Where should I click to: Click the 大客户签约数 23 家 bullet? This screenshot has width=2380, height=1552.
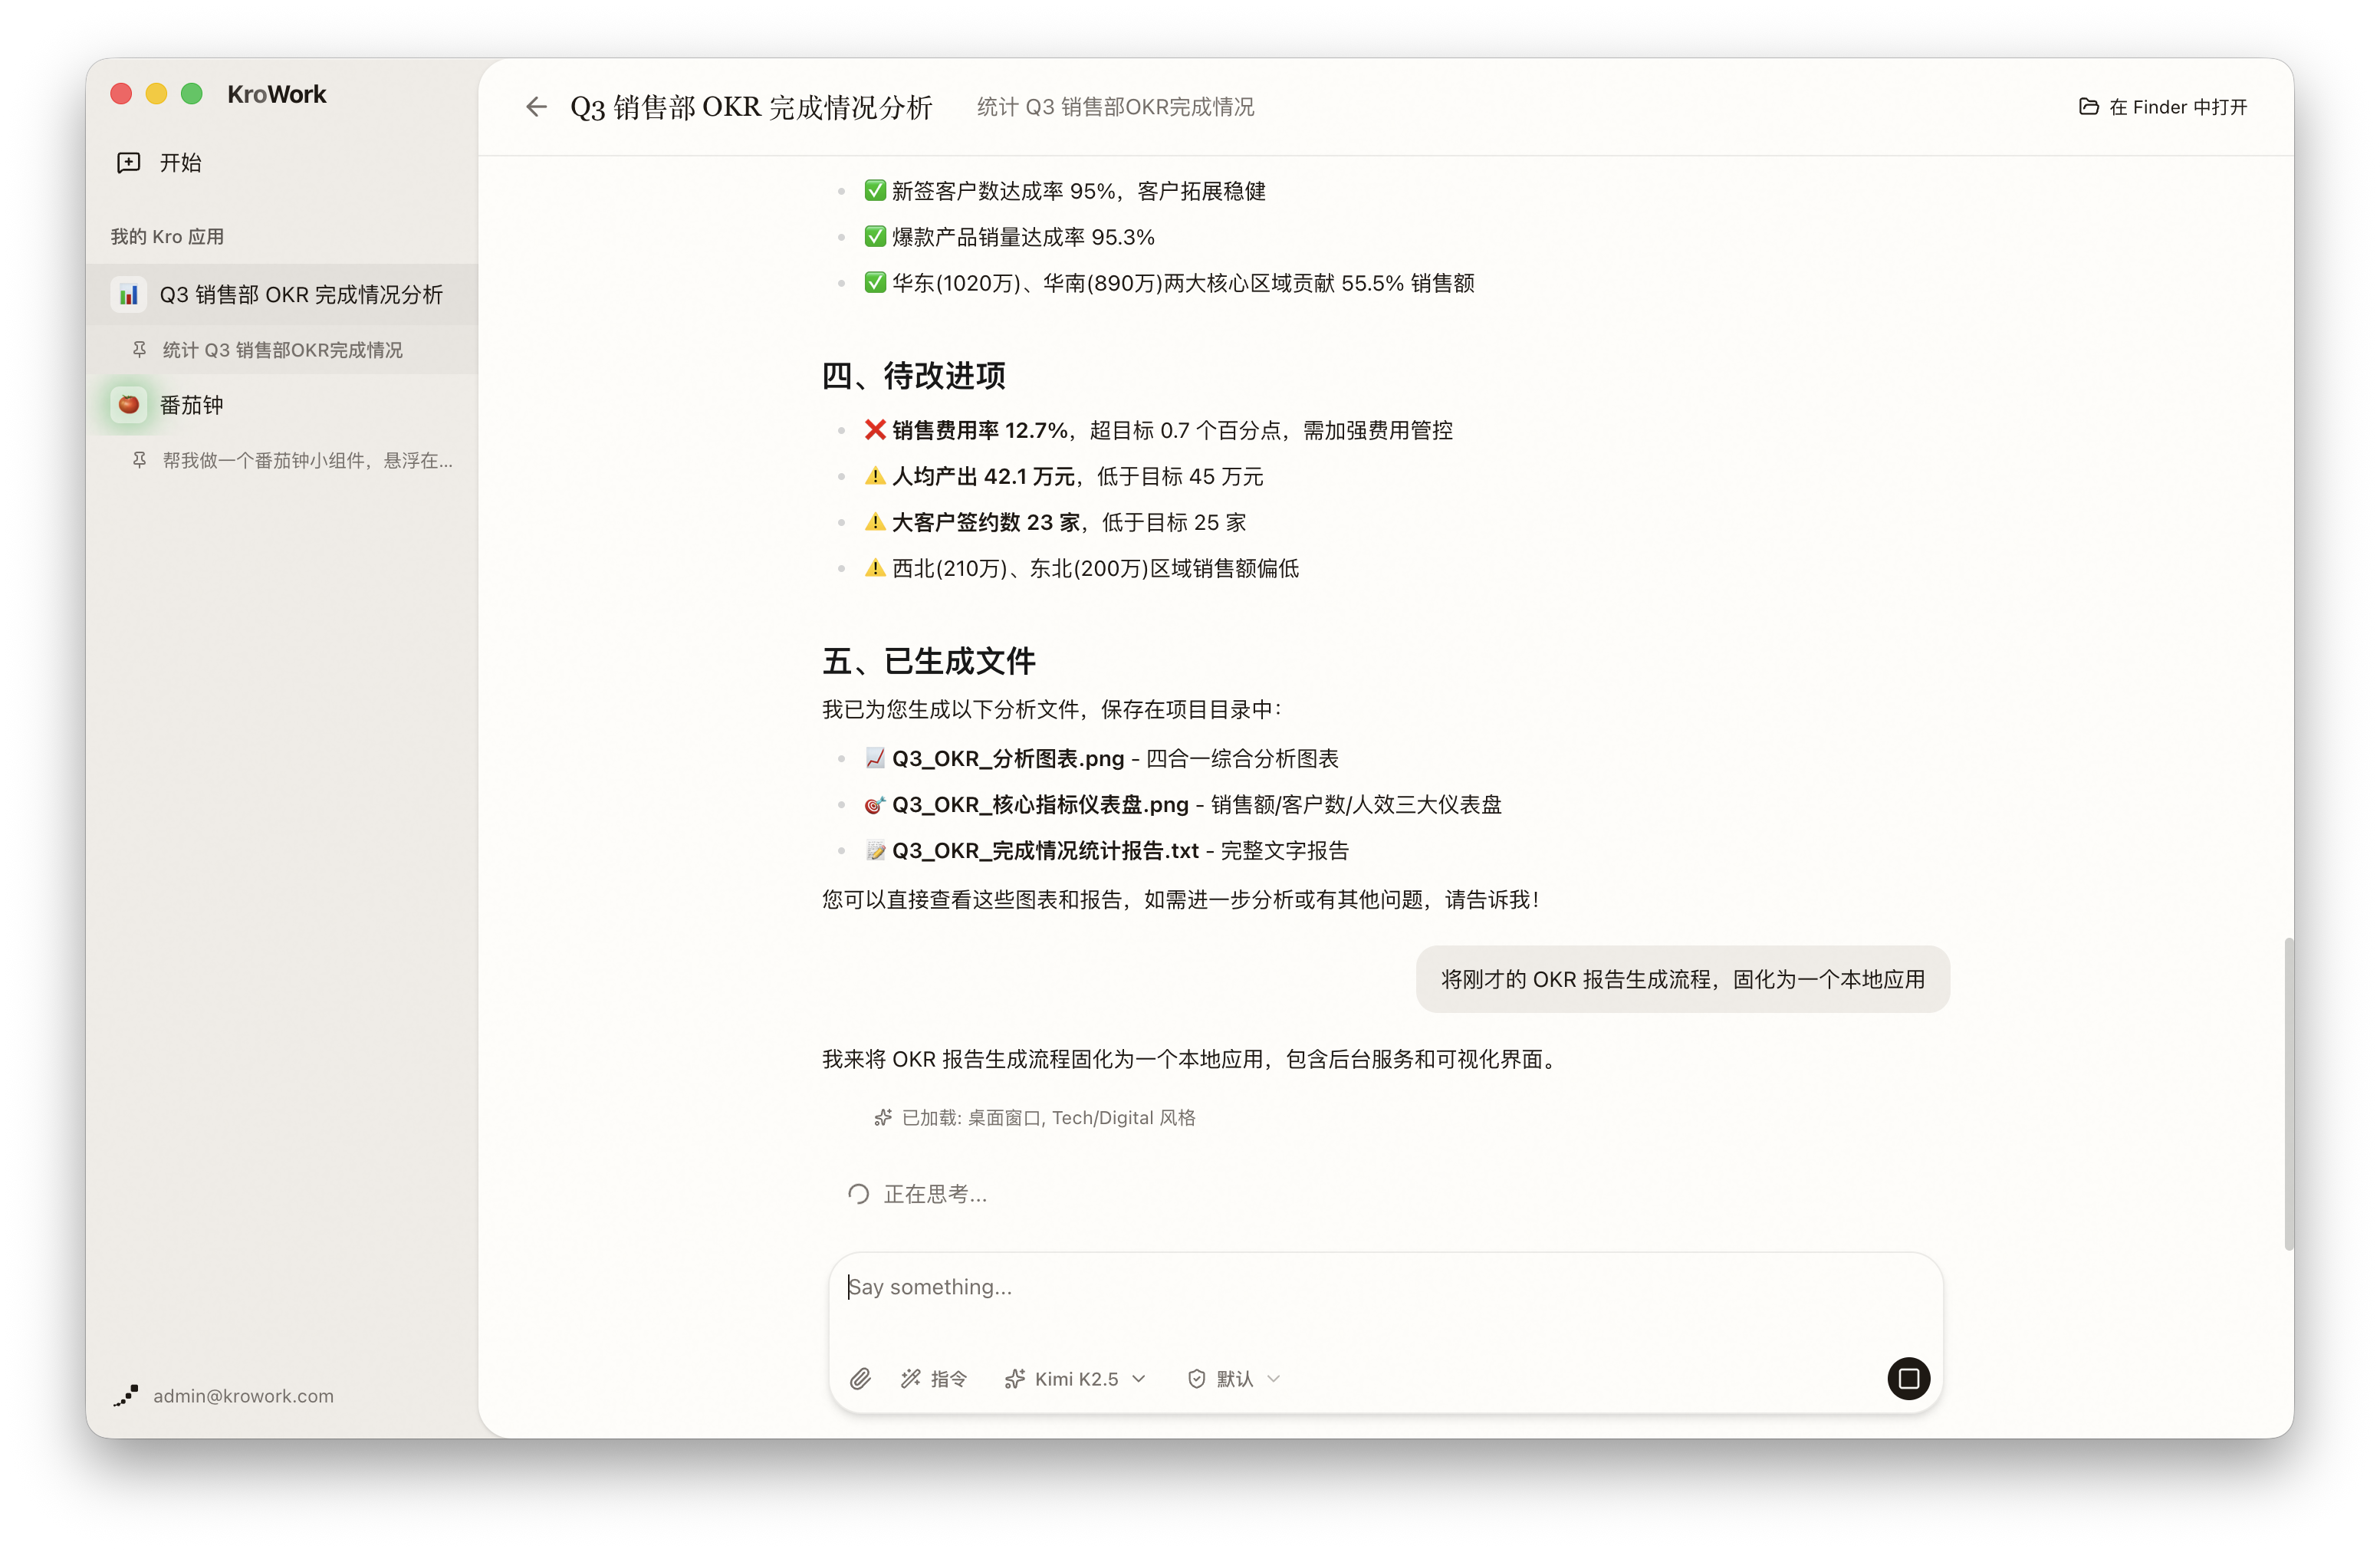pyautogui.click(x=1055, y=522)
